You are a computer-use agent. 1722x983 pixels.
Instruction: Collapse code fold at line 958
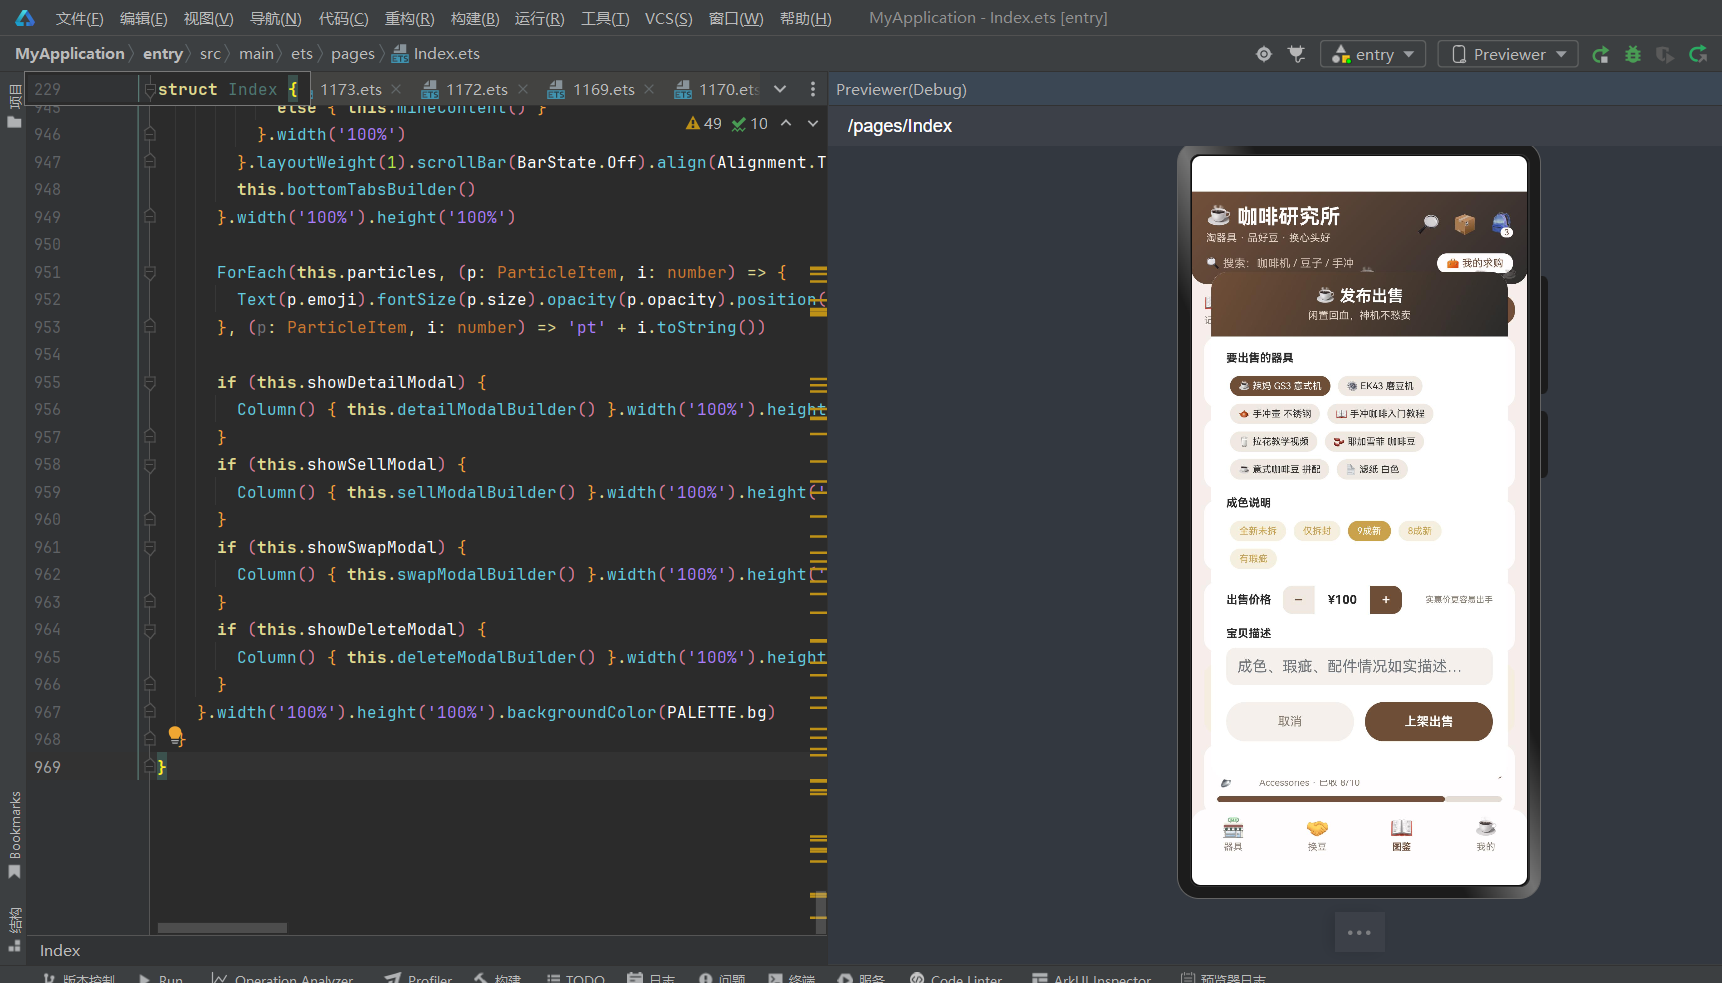(x=149, y=464)
